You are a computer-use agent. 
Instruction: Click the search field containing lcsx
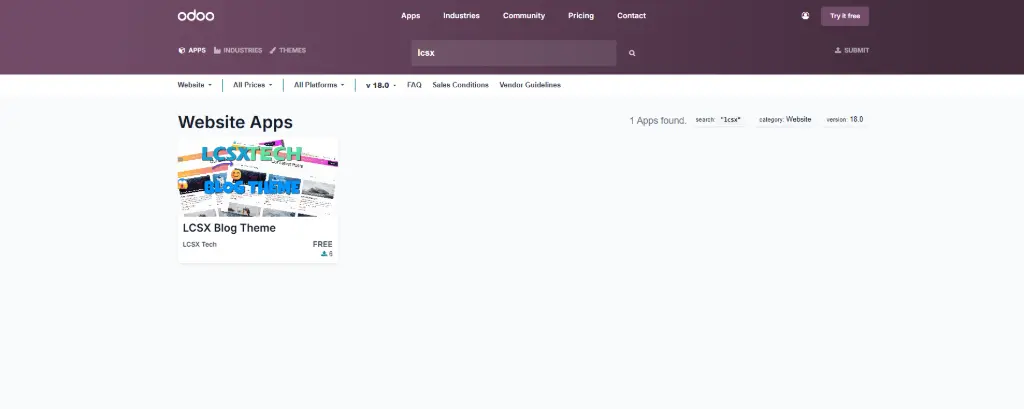coord(514,53)
